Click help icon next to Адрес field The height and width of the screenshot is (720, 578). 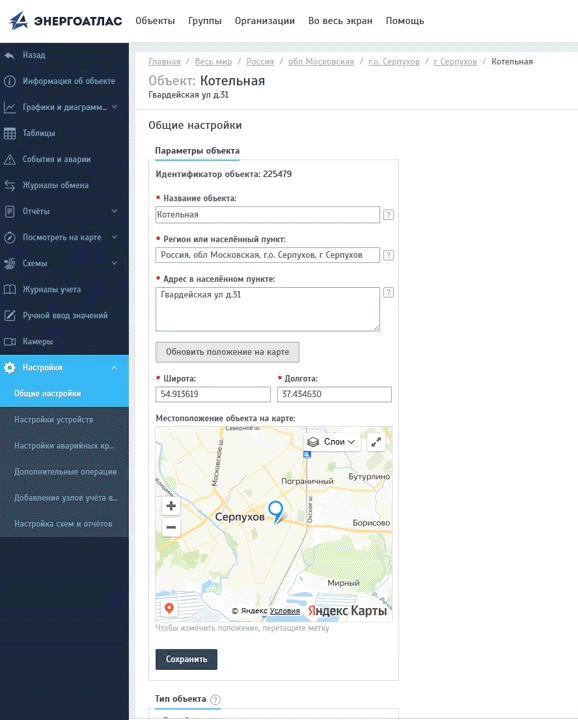coord(388,292)
